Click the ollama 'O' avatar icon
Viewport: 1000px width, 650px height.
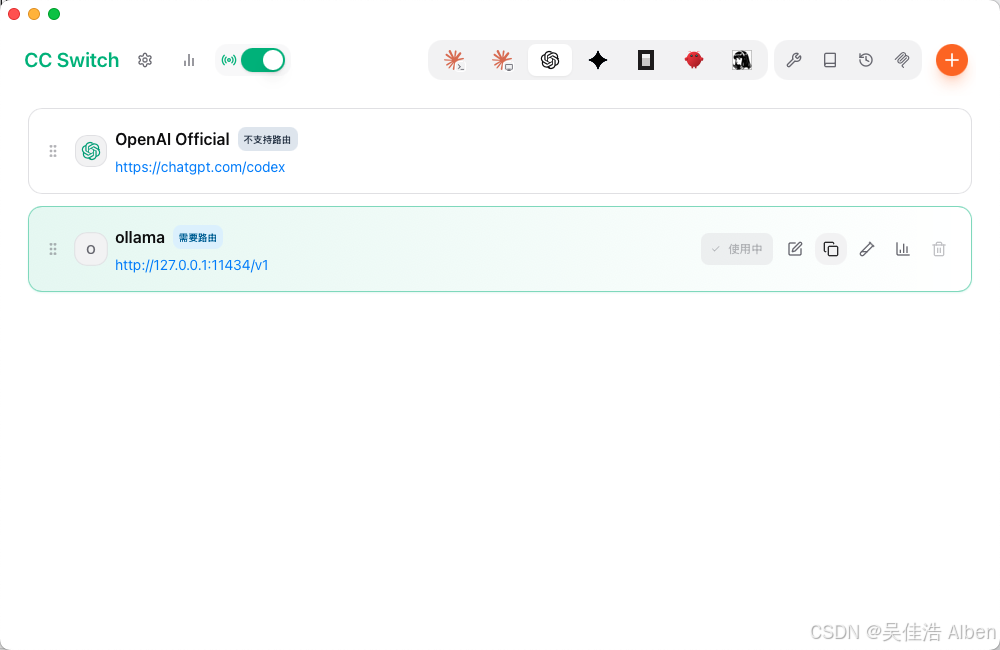click(x=91, y=249)
